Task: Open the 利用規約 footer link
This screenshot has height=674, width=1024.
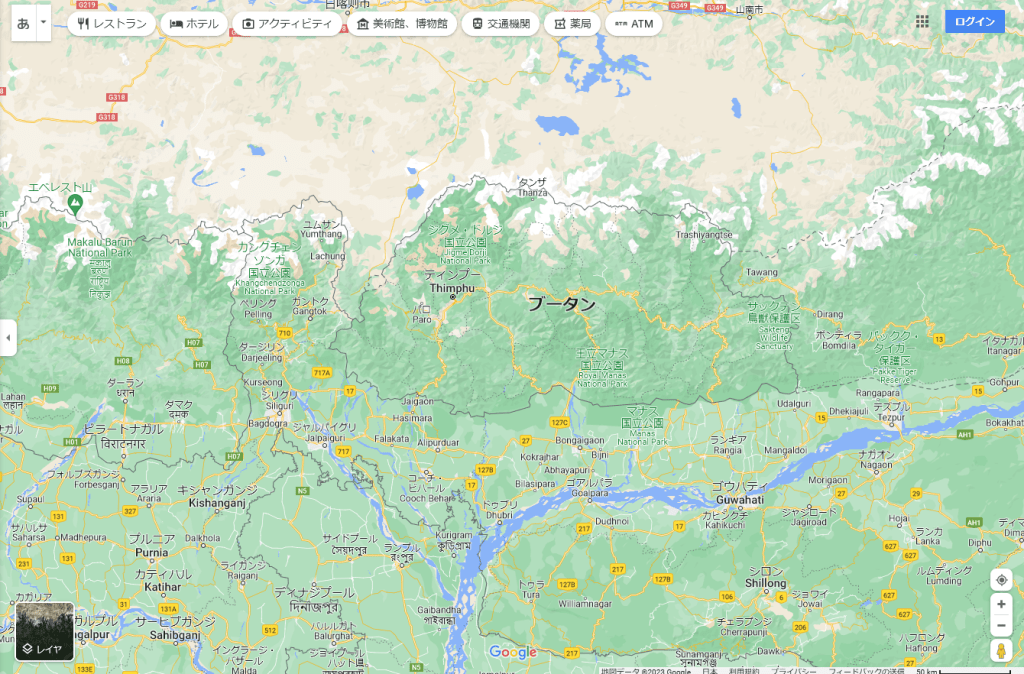Action: 743,670
